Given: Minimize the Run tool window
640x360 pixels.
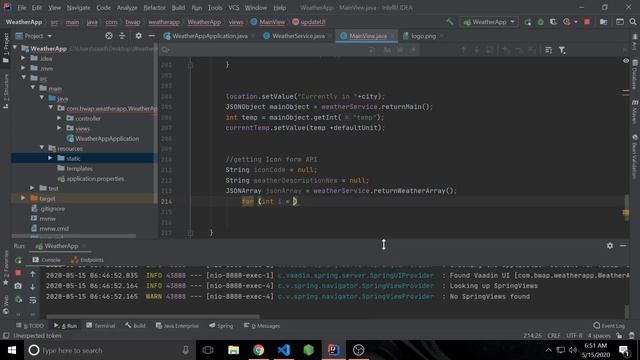Looking at the screenshot, I should [x=623, y=246].
